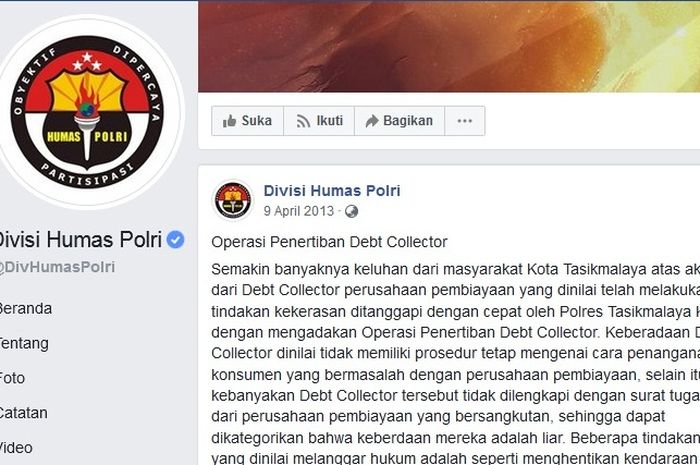Click the Ikuti follow button

[319, 121]
